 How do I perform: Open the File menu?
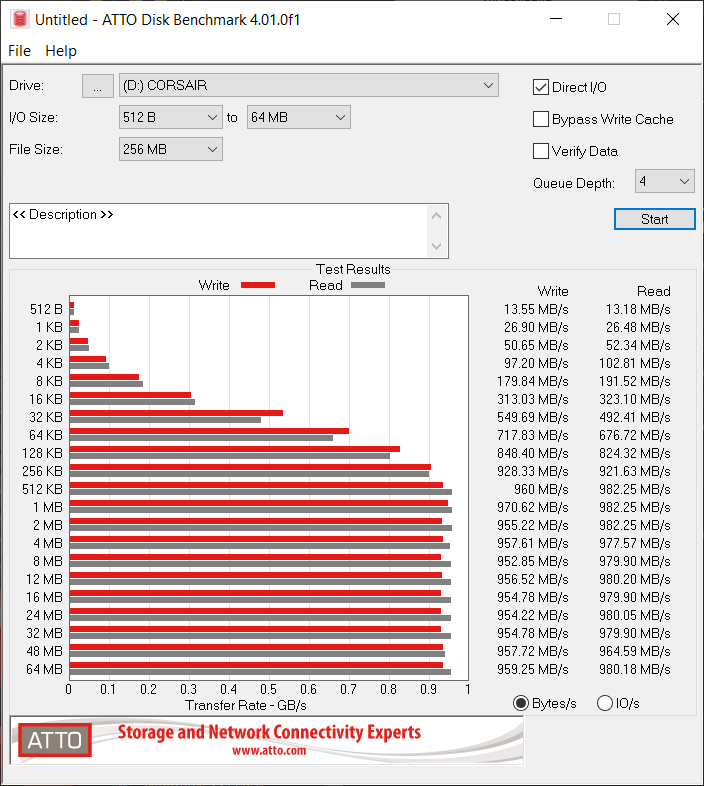pyautogui.click(x=20, y=51)
